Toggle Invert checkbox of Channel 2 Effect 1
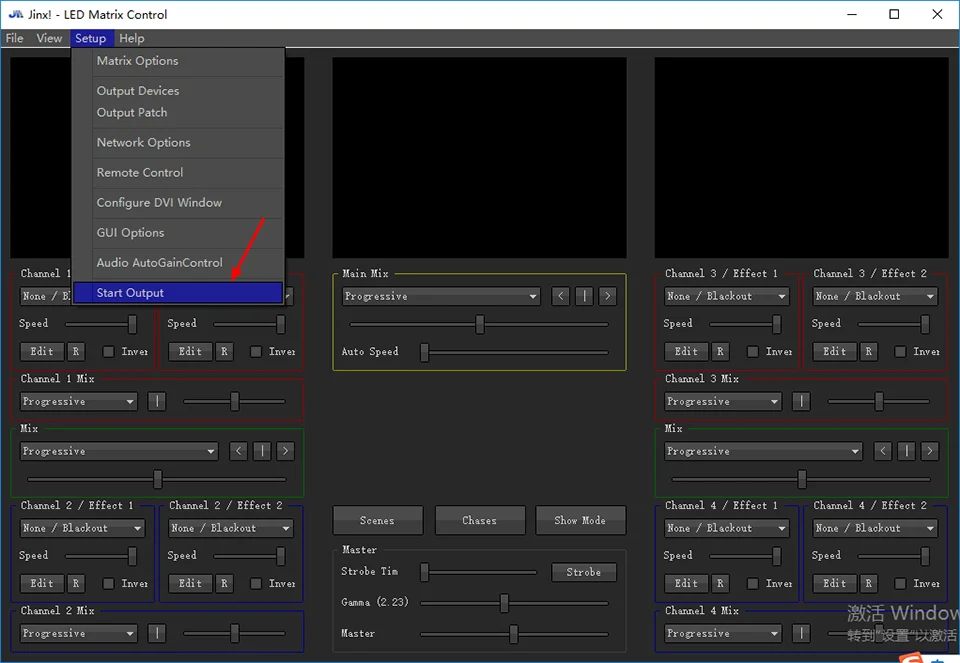960x663 pixels. pos(108,583)
